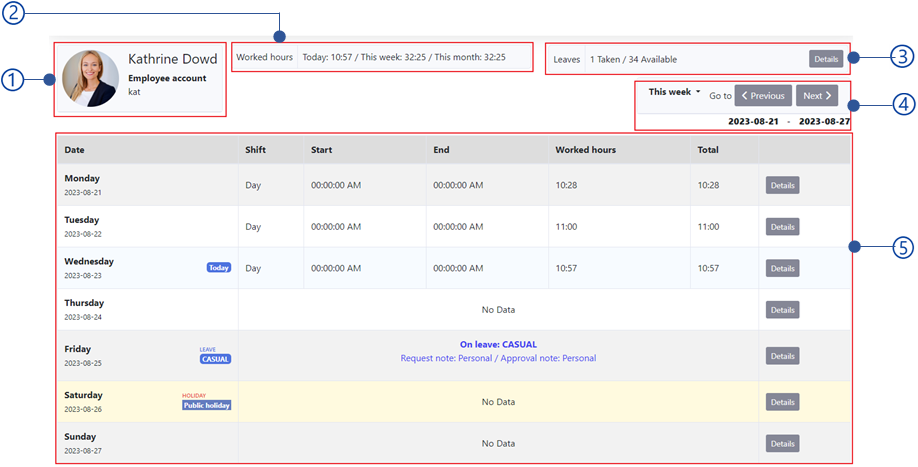Expand the This week dropdown

click(x=674, y=92)
